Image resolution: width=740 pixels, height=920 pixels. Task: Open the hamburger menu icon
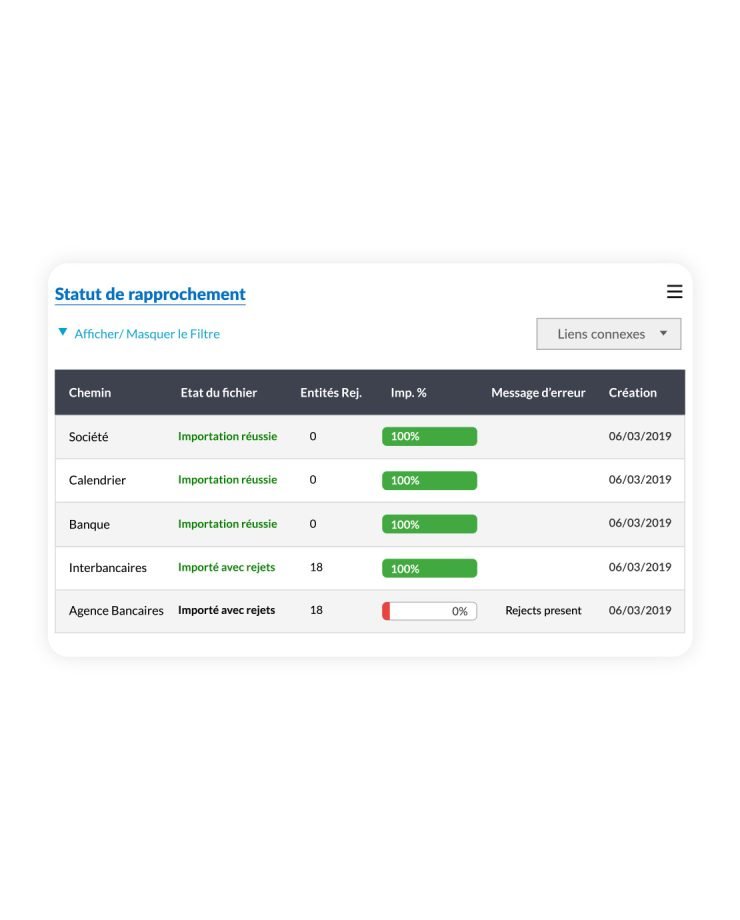point(674,292)
